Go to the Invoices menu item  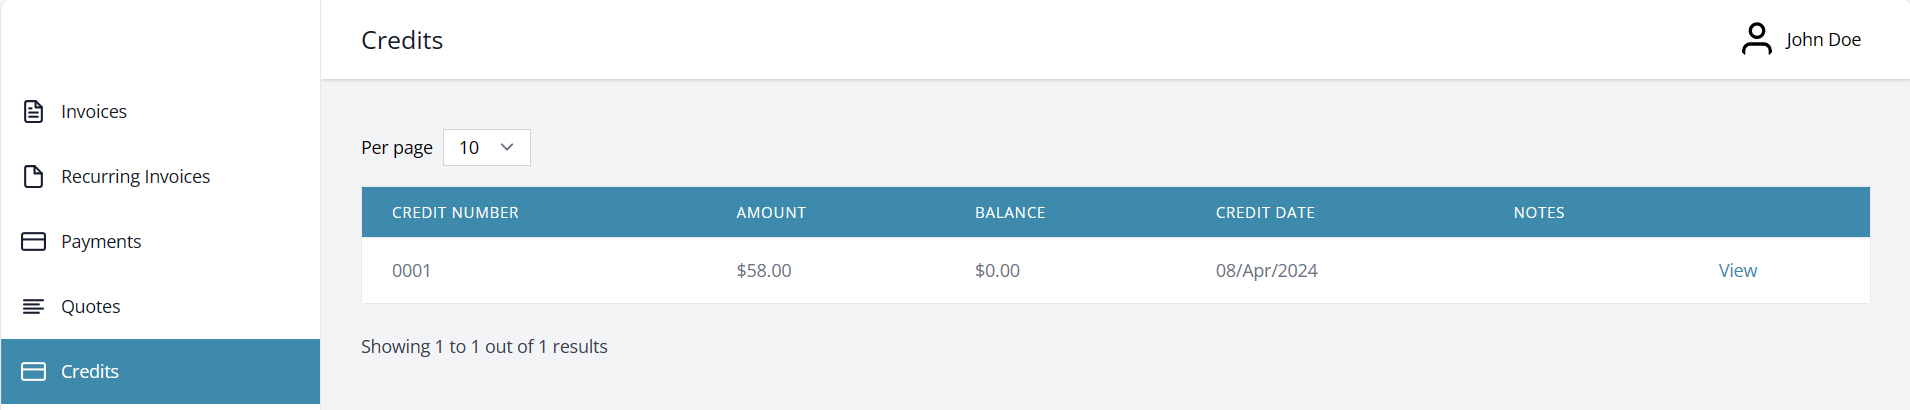tap(94, 111)
